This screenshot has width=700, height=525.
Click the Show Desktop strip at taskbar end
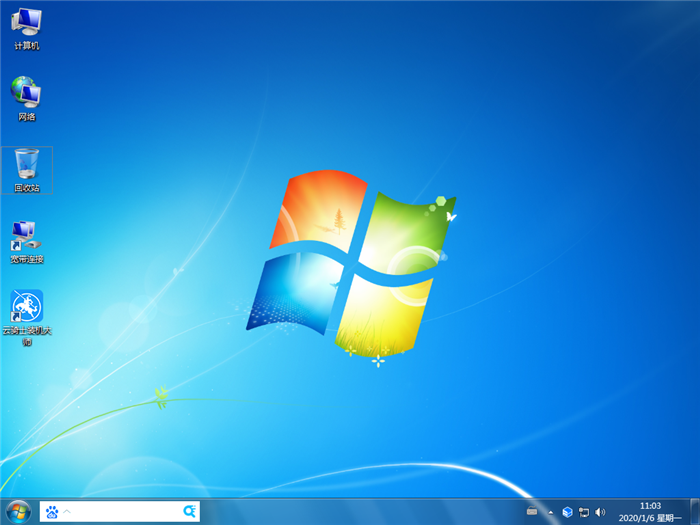[x=696, y=512]
